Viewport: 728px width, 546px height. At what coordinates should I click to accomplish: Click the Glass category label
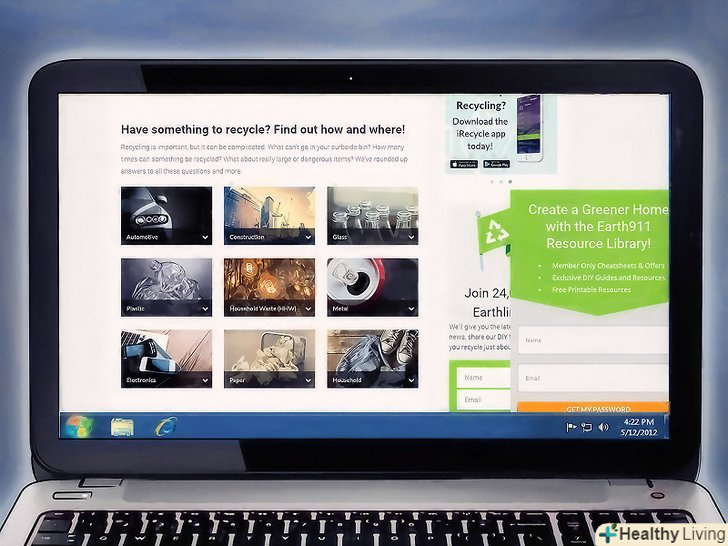(339, 237)
